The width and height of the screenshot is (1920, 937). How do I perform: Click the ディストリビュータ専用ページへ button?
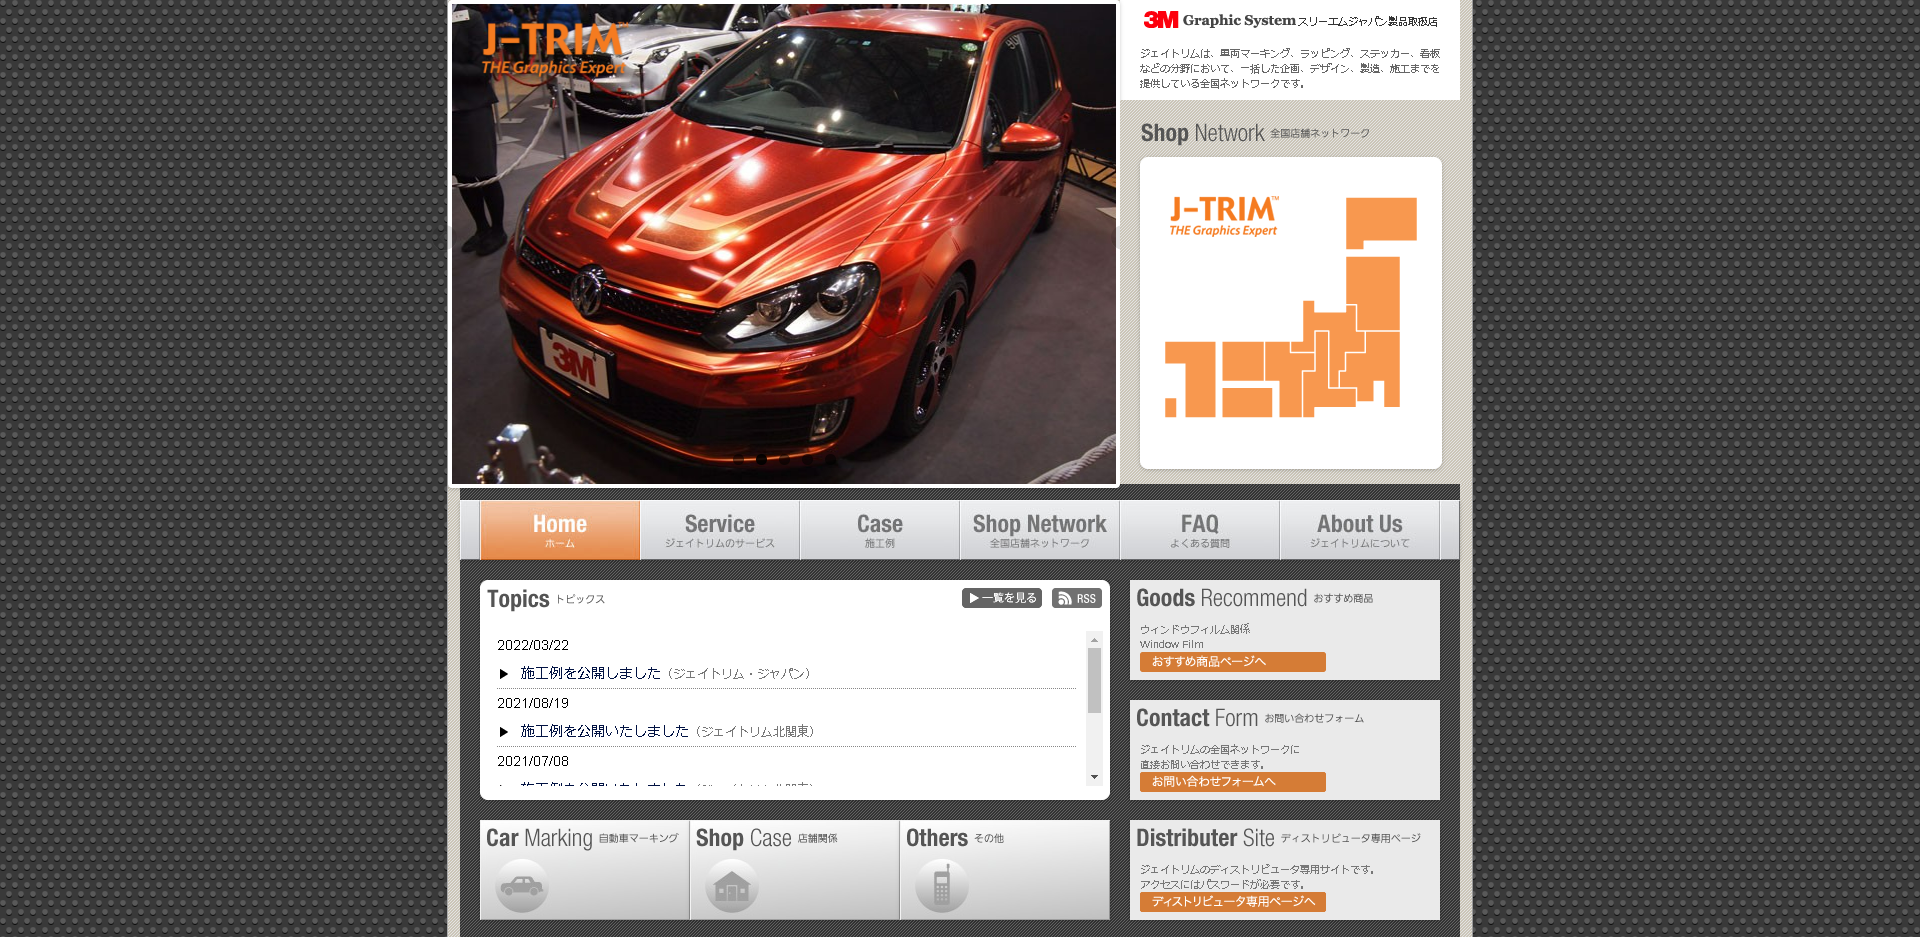coord(1233,902)
